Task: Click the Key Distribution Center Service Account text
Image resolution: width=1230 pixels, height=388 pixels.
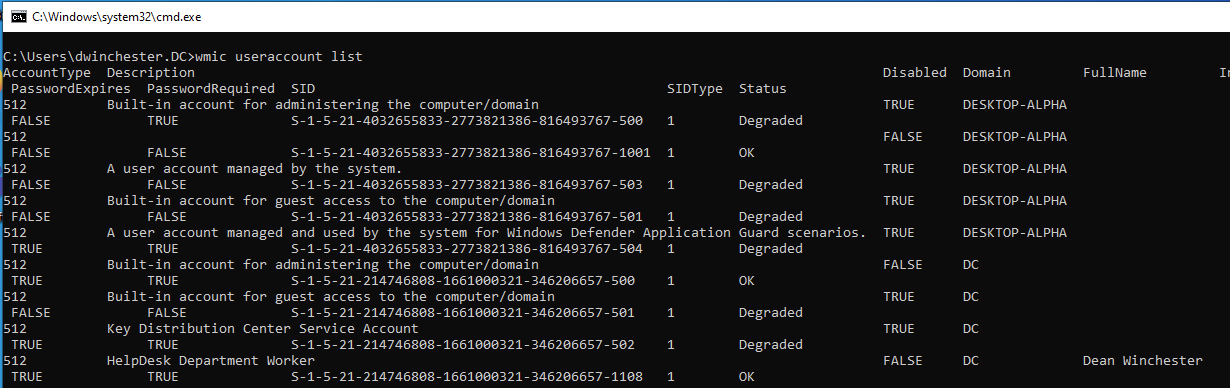Action: (x=262, y=328)
